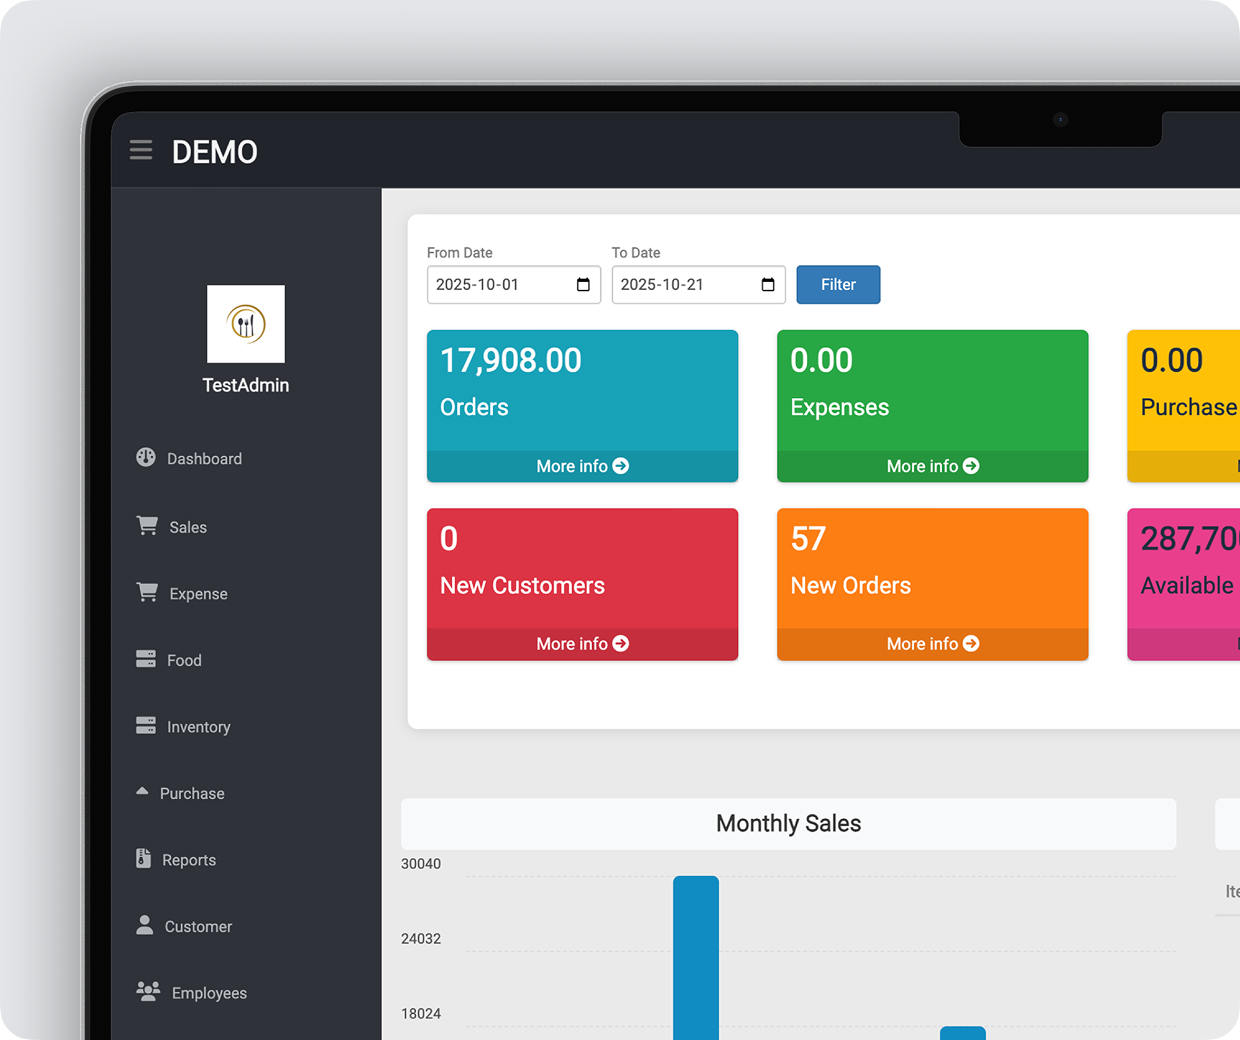Click the From Date input field
This screenshot has width=1240, height=1040.
[x=514, y=285]
